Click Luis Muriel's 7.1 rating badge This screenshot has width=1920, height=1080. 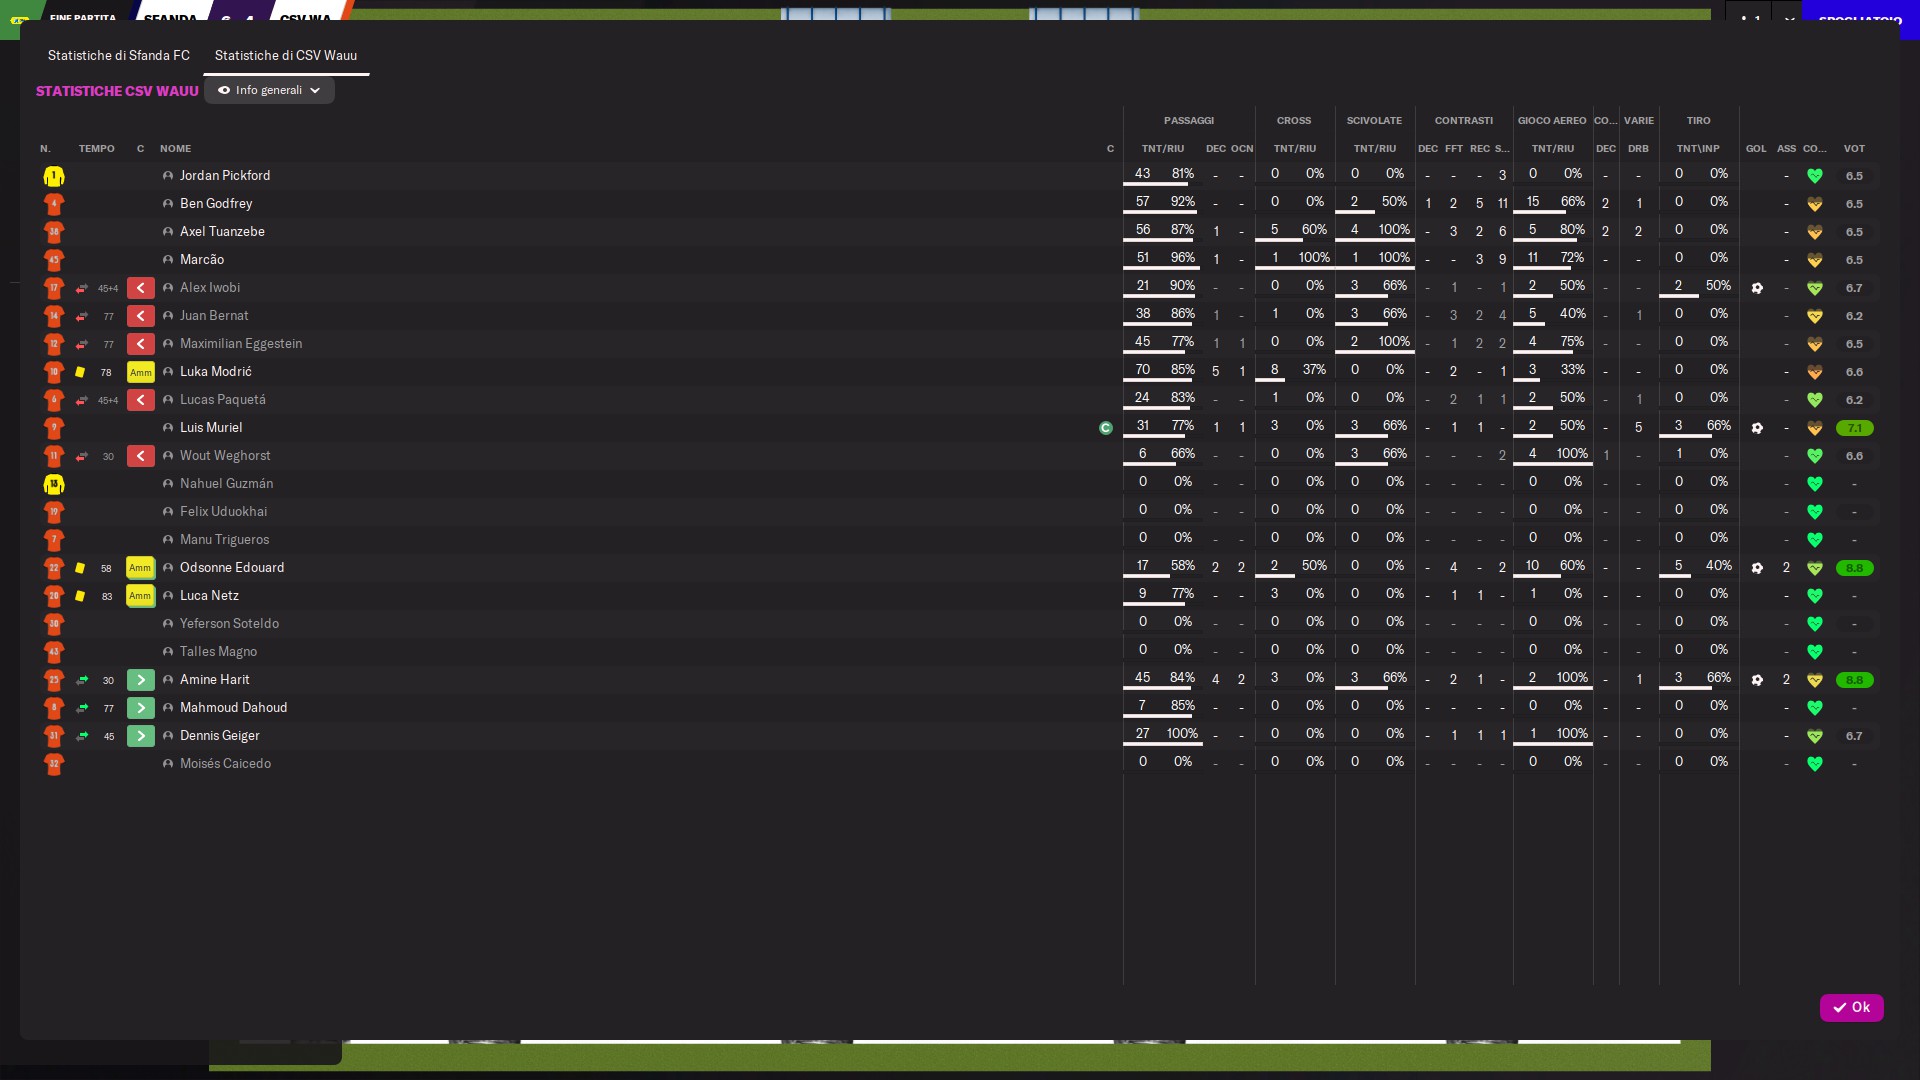(1854, 428)
